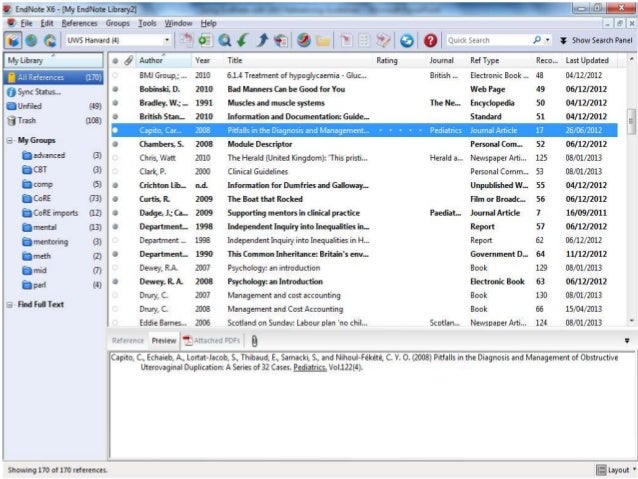Click the Insert Citation toolbar icon
638x479 pixels.
(x=346, y=40)
